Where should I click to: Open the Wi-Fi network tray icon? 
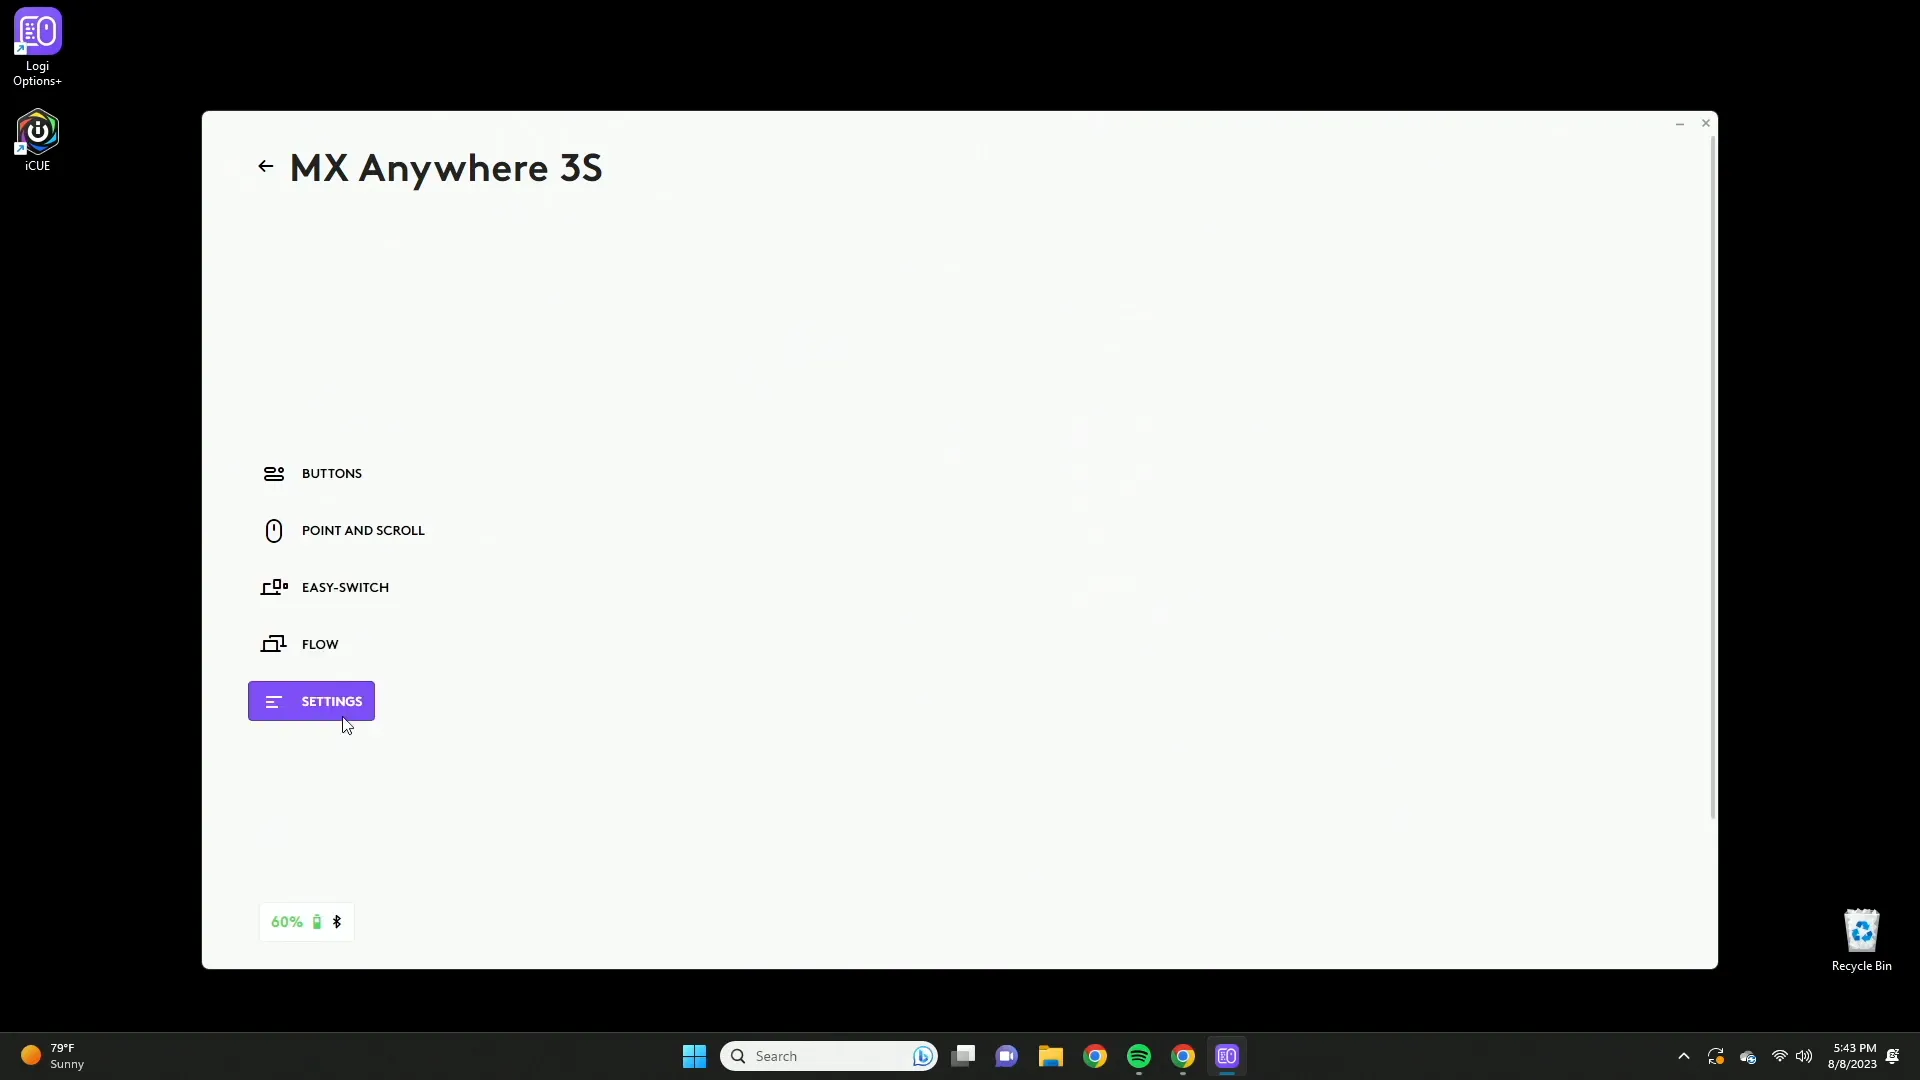1780,1056
